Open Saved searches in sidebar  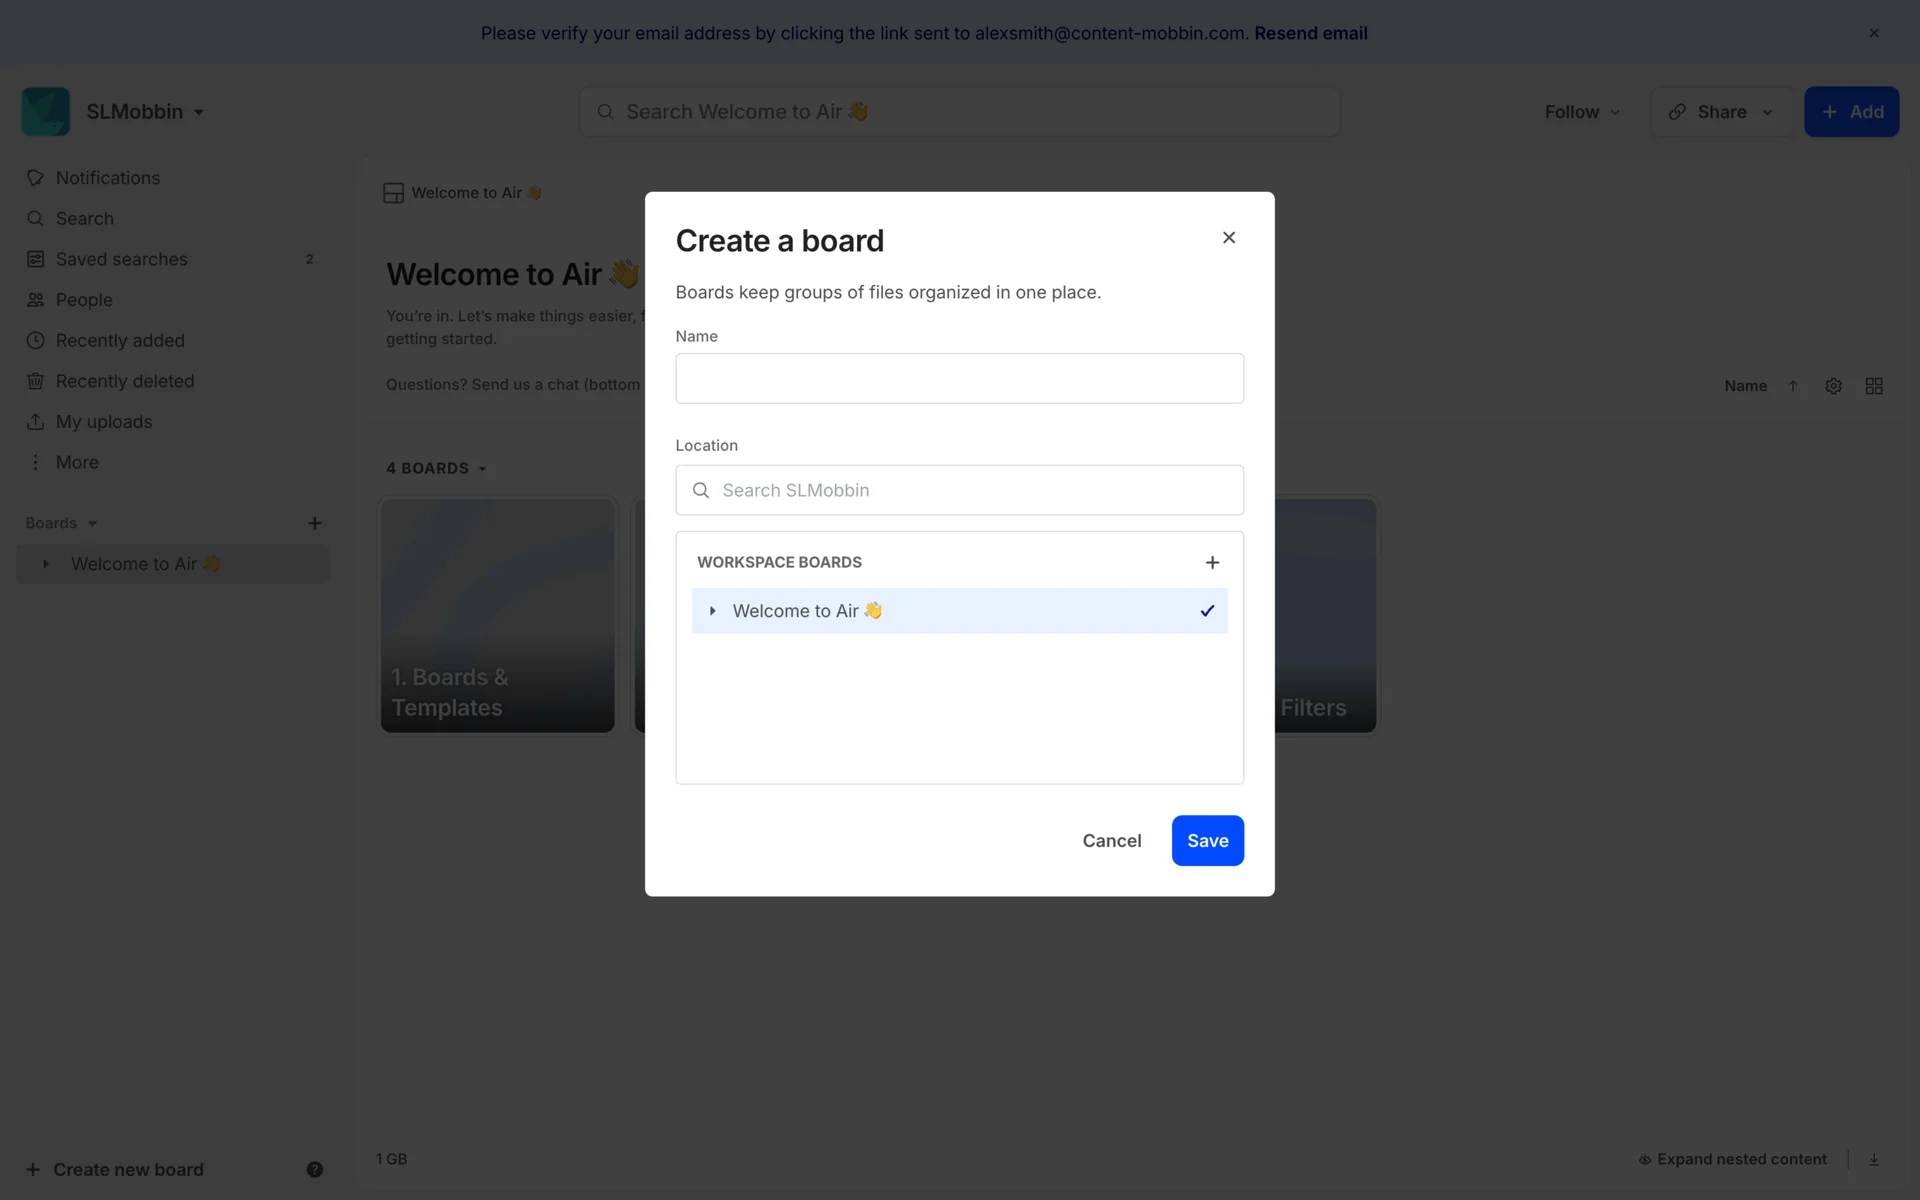(x=122, y=259)
